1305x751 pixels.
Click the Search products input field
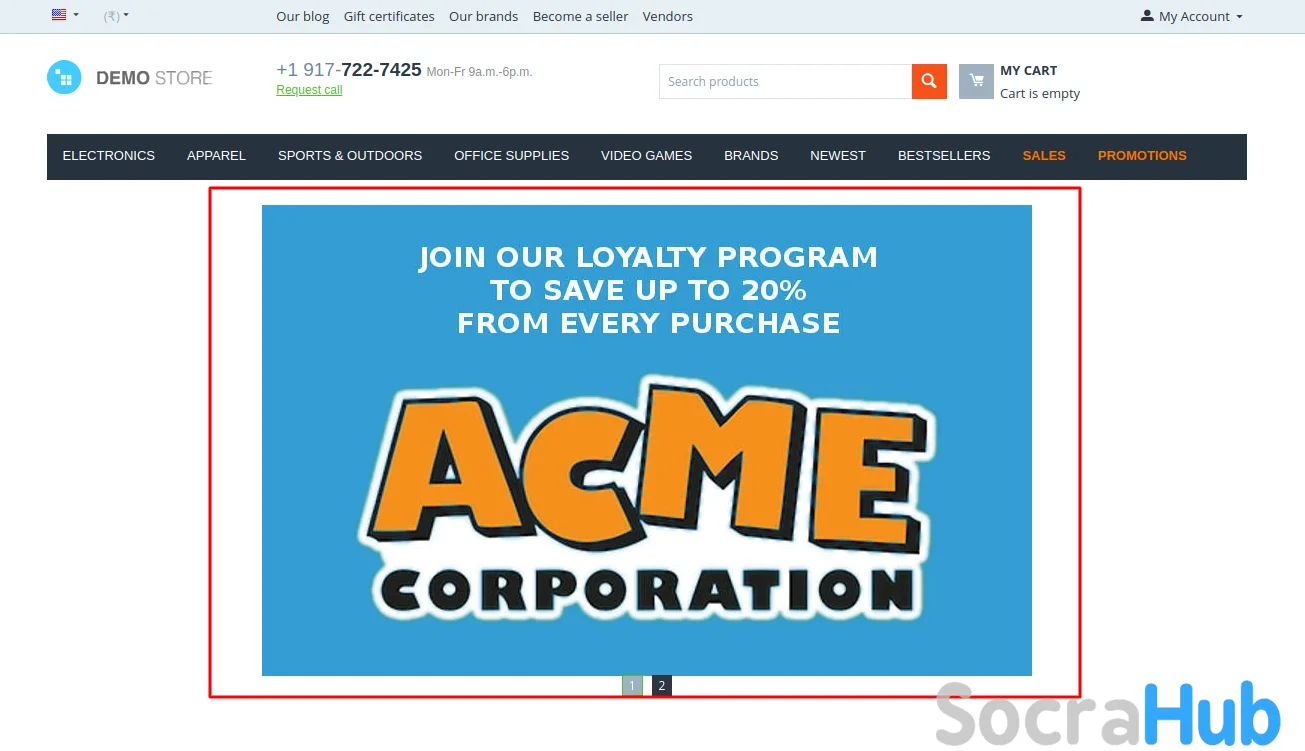click(785, 82)
